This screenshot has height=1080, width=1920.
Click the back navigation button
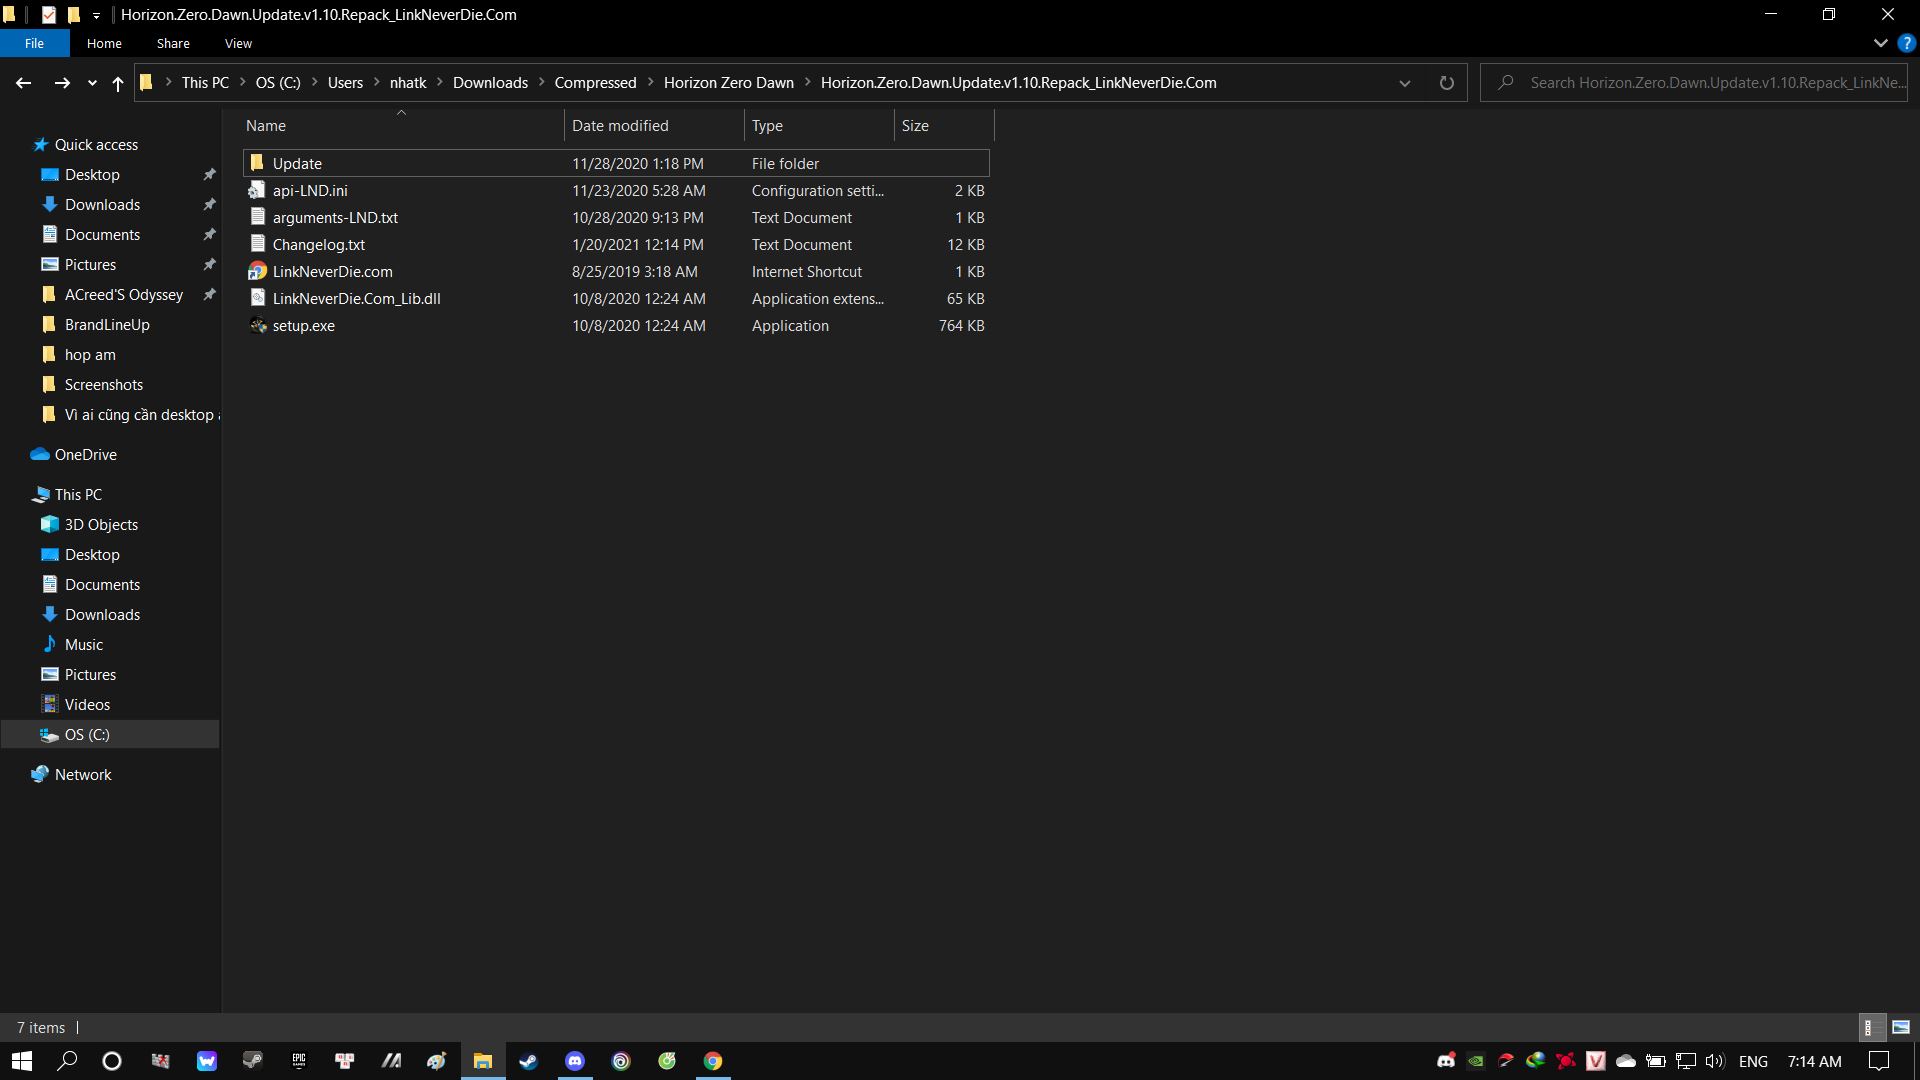coord(22,82)
